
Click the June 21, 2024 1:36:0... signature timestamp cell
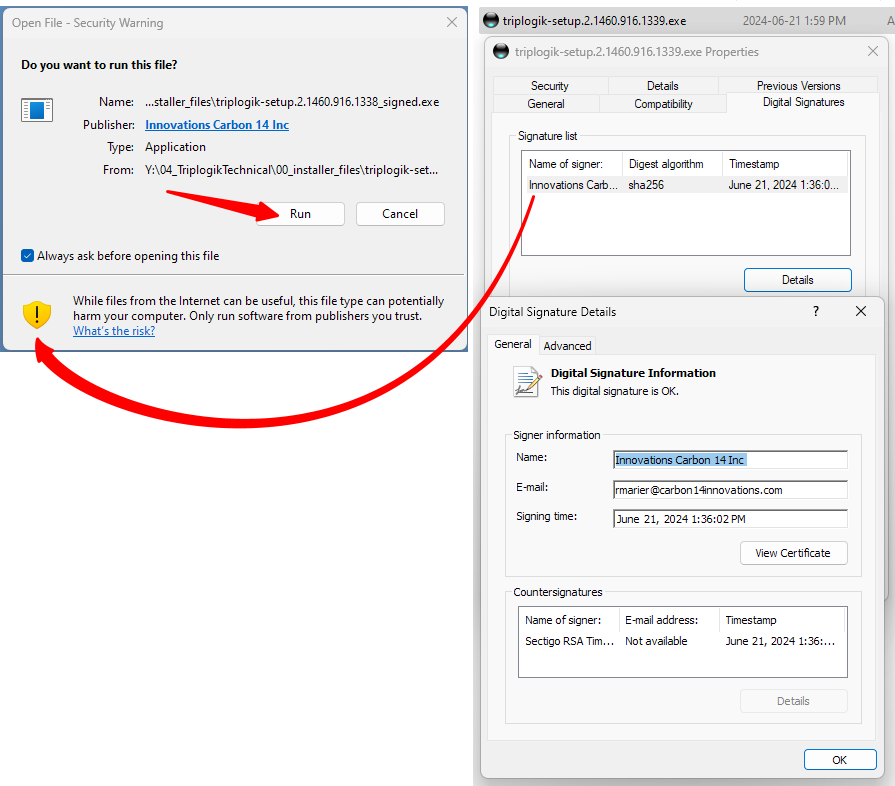(x=784, y=185)
